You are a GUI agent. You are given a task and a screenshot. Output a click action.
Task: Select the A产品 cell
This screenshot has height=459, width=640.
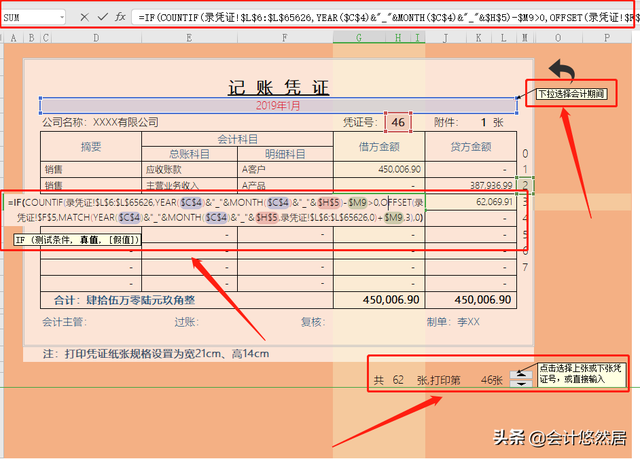click(285, 185)
